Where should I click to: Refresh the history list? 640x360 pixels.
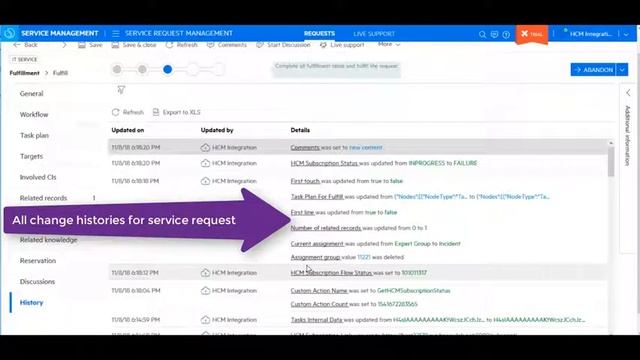pyautogui.click(x=128, y=112)
